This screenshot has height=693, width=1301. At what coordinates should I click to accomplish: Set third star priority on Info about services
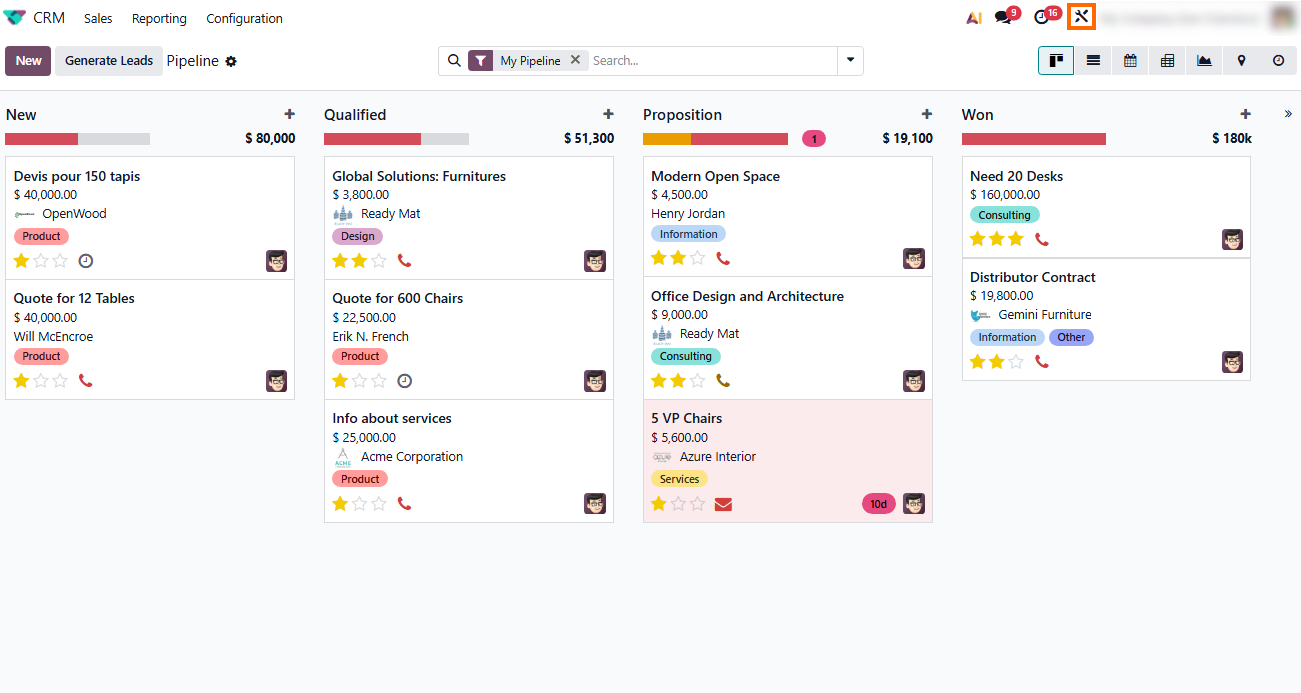(x=379, y=504)
